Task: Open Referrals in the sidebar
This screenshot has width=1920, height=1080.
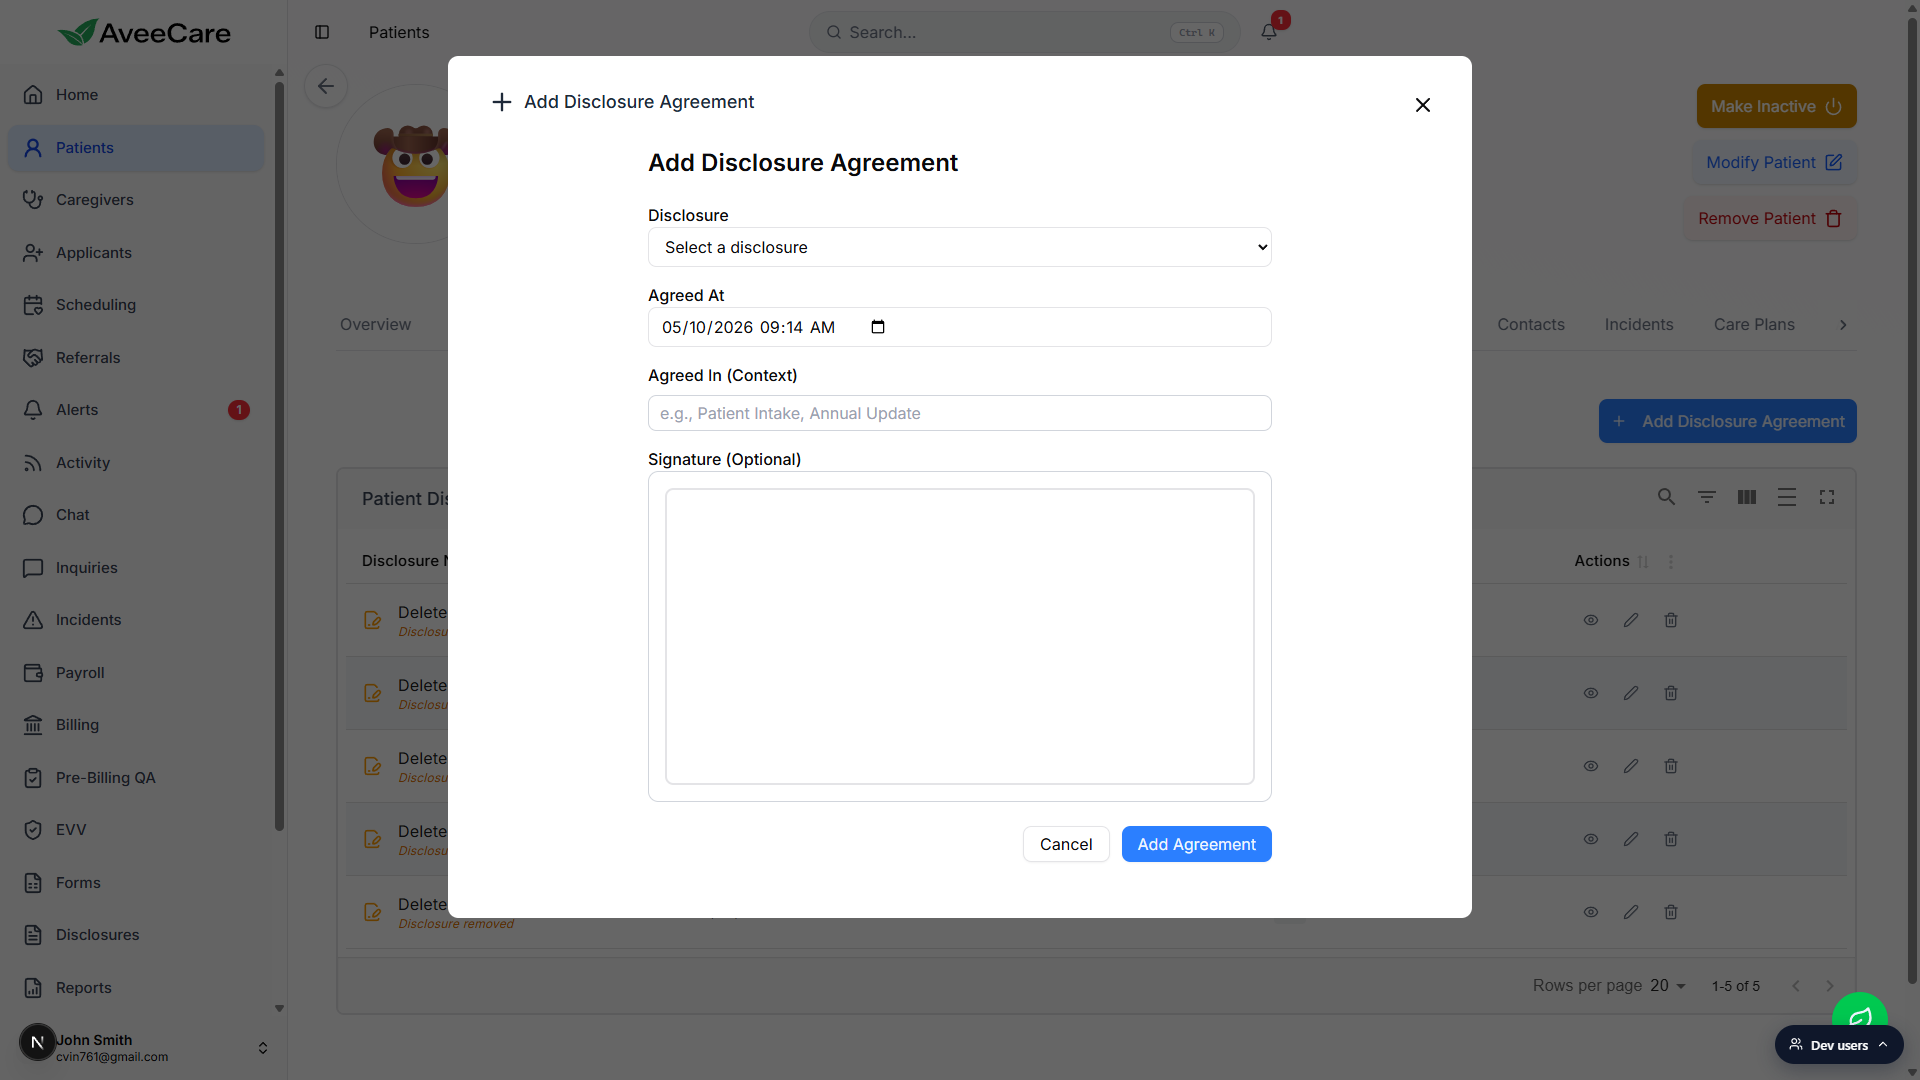Action: (136, 358)
